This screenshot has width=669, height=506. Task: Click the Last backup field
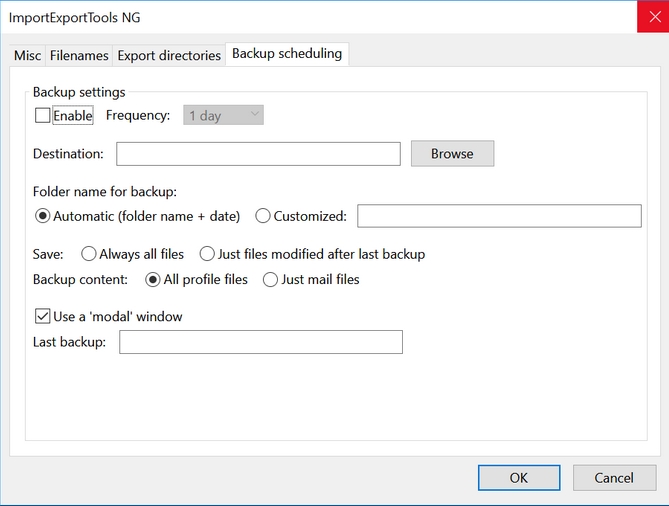point(261,343)
